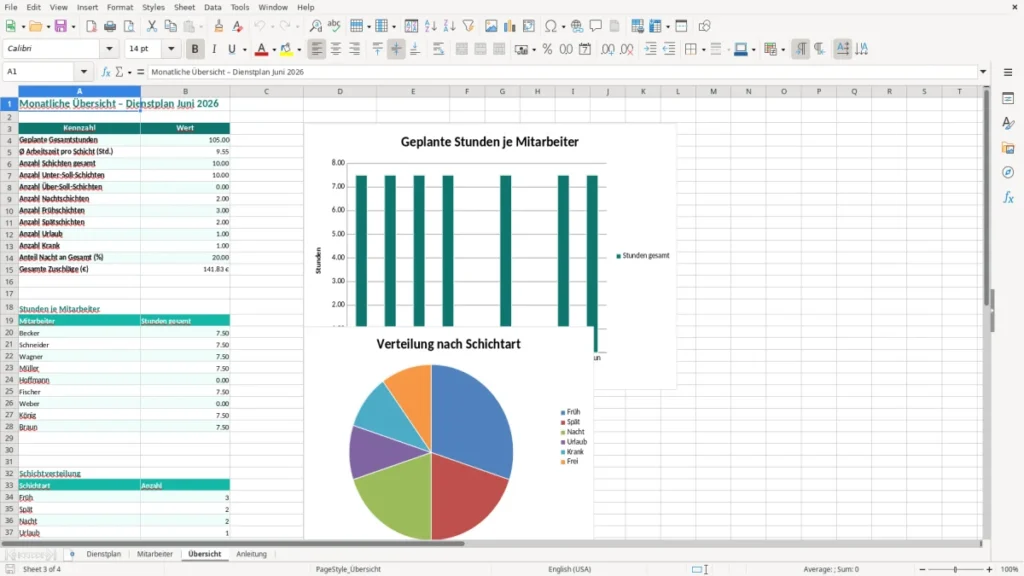1024x576 pixels.
Task: Open background color dropdown arrow
Action: pos(299,50)
